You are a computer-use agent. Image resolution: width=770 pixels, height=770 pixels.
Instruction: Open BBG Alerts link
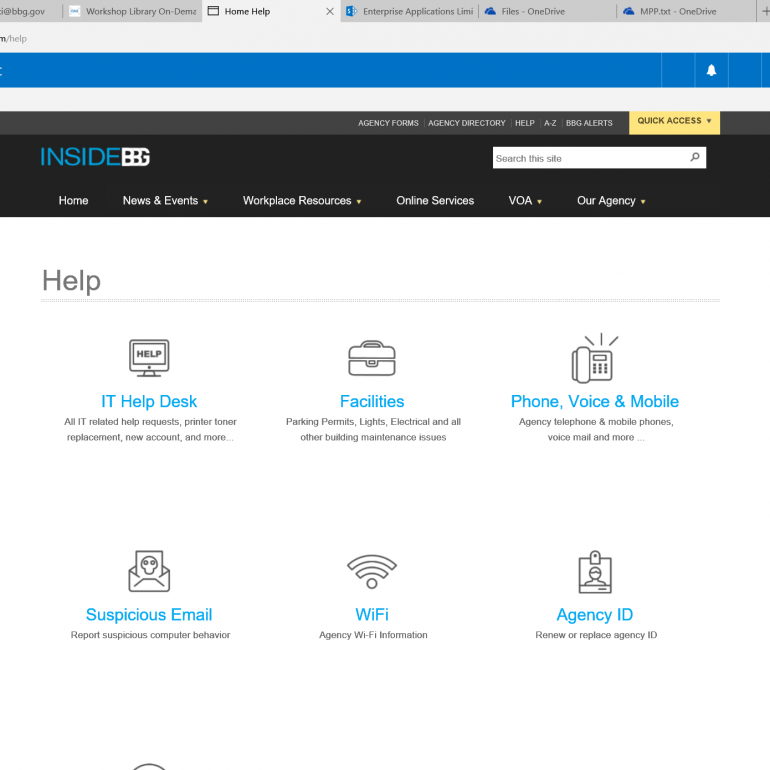[589, 123]
